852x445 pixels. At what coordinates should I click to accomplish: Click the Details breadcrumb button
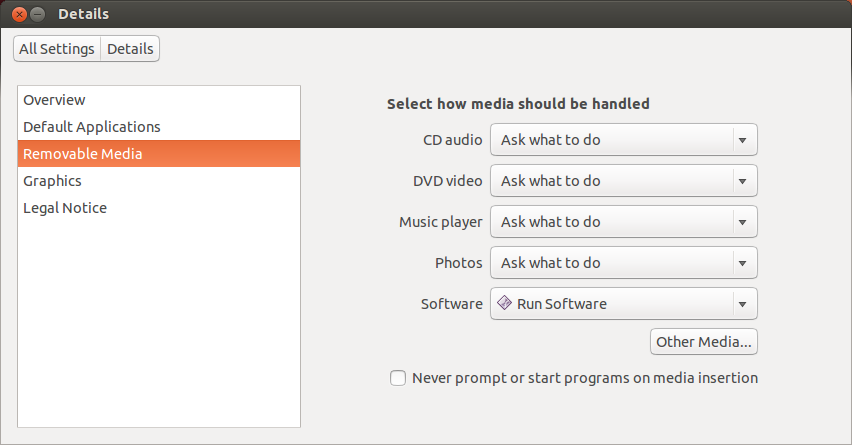tap(130, 48)
